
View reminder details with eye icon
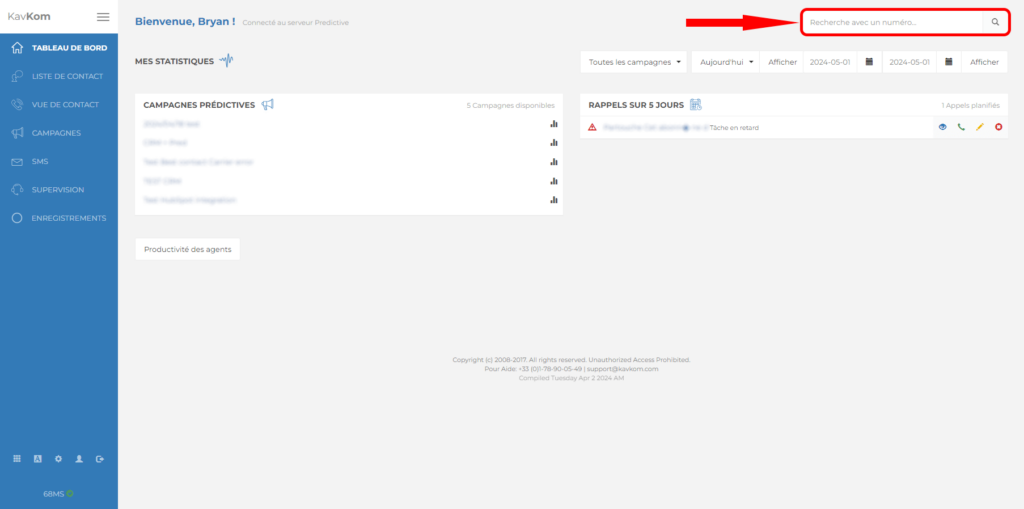(942, 127)
